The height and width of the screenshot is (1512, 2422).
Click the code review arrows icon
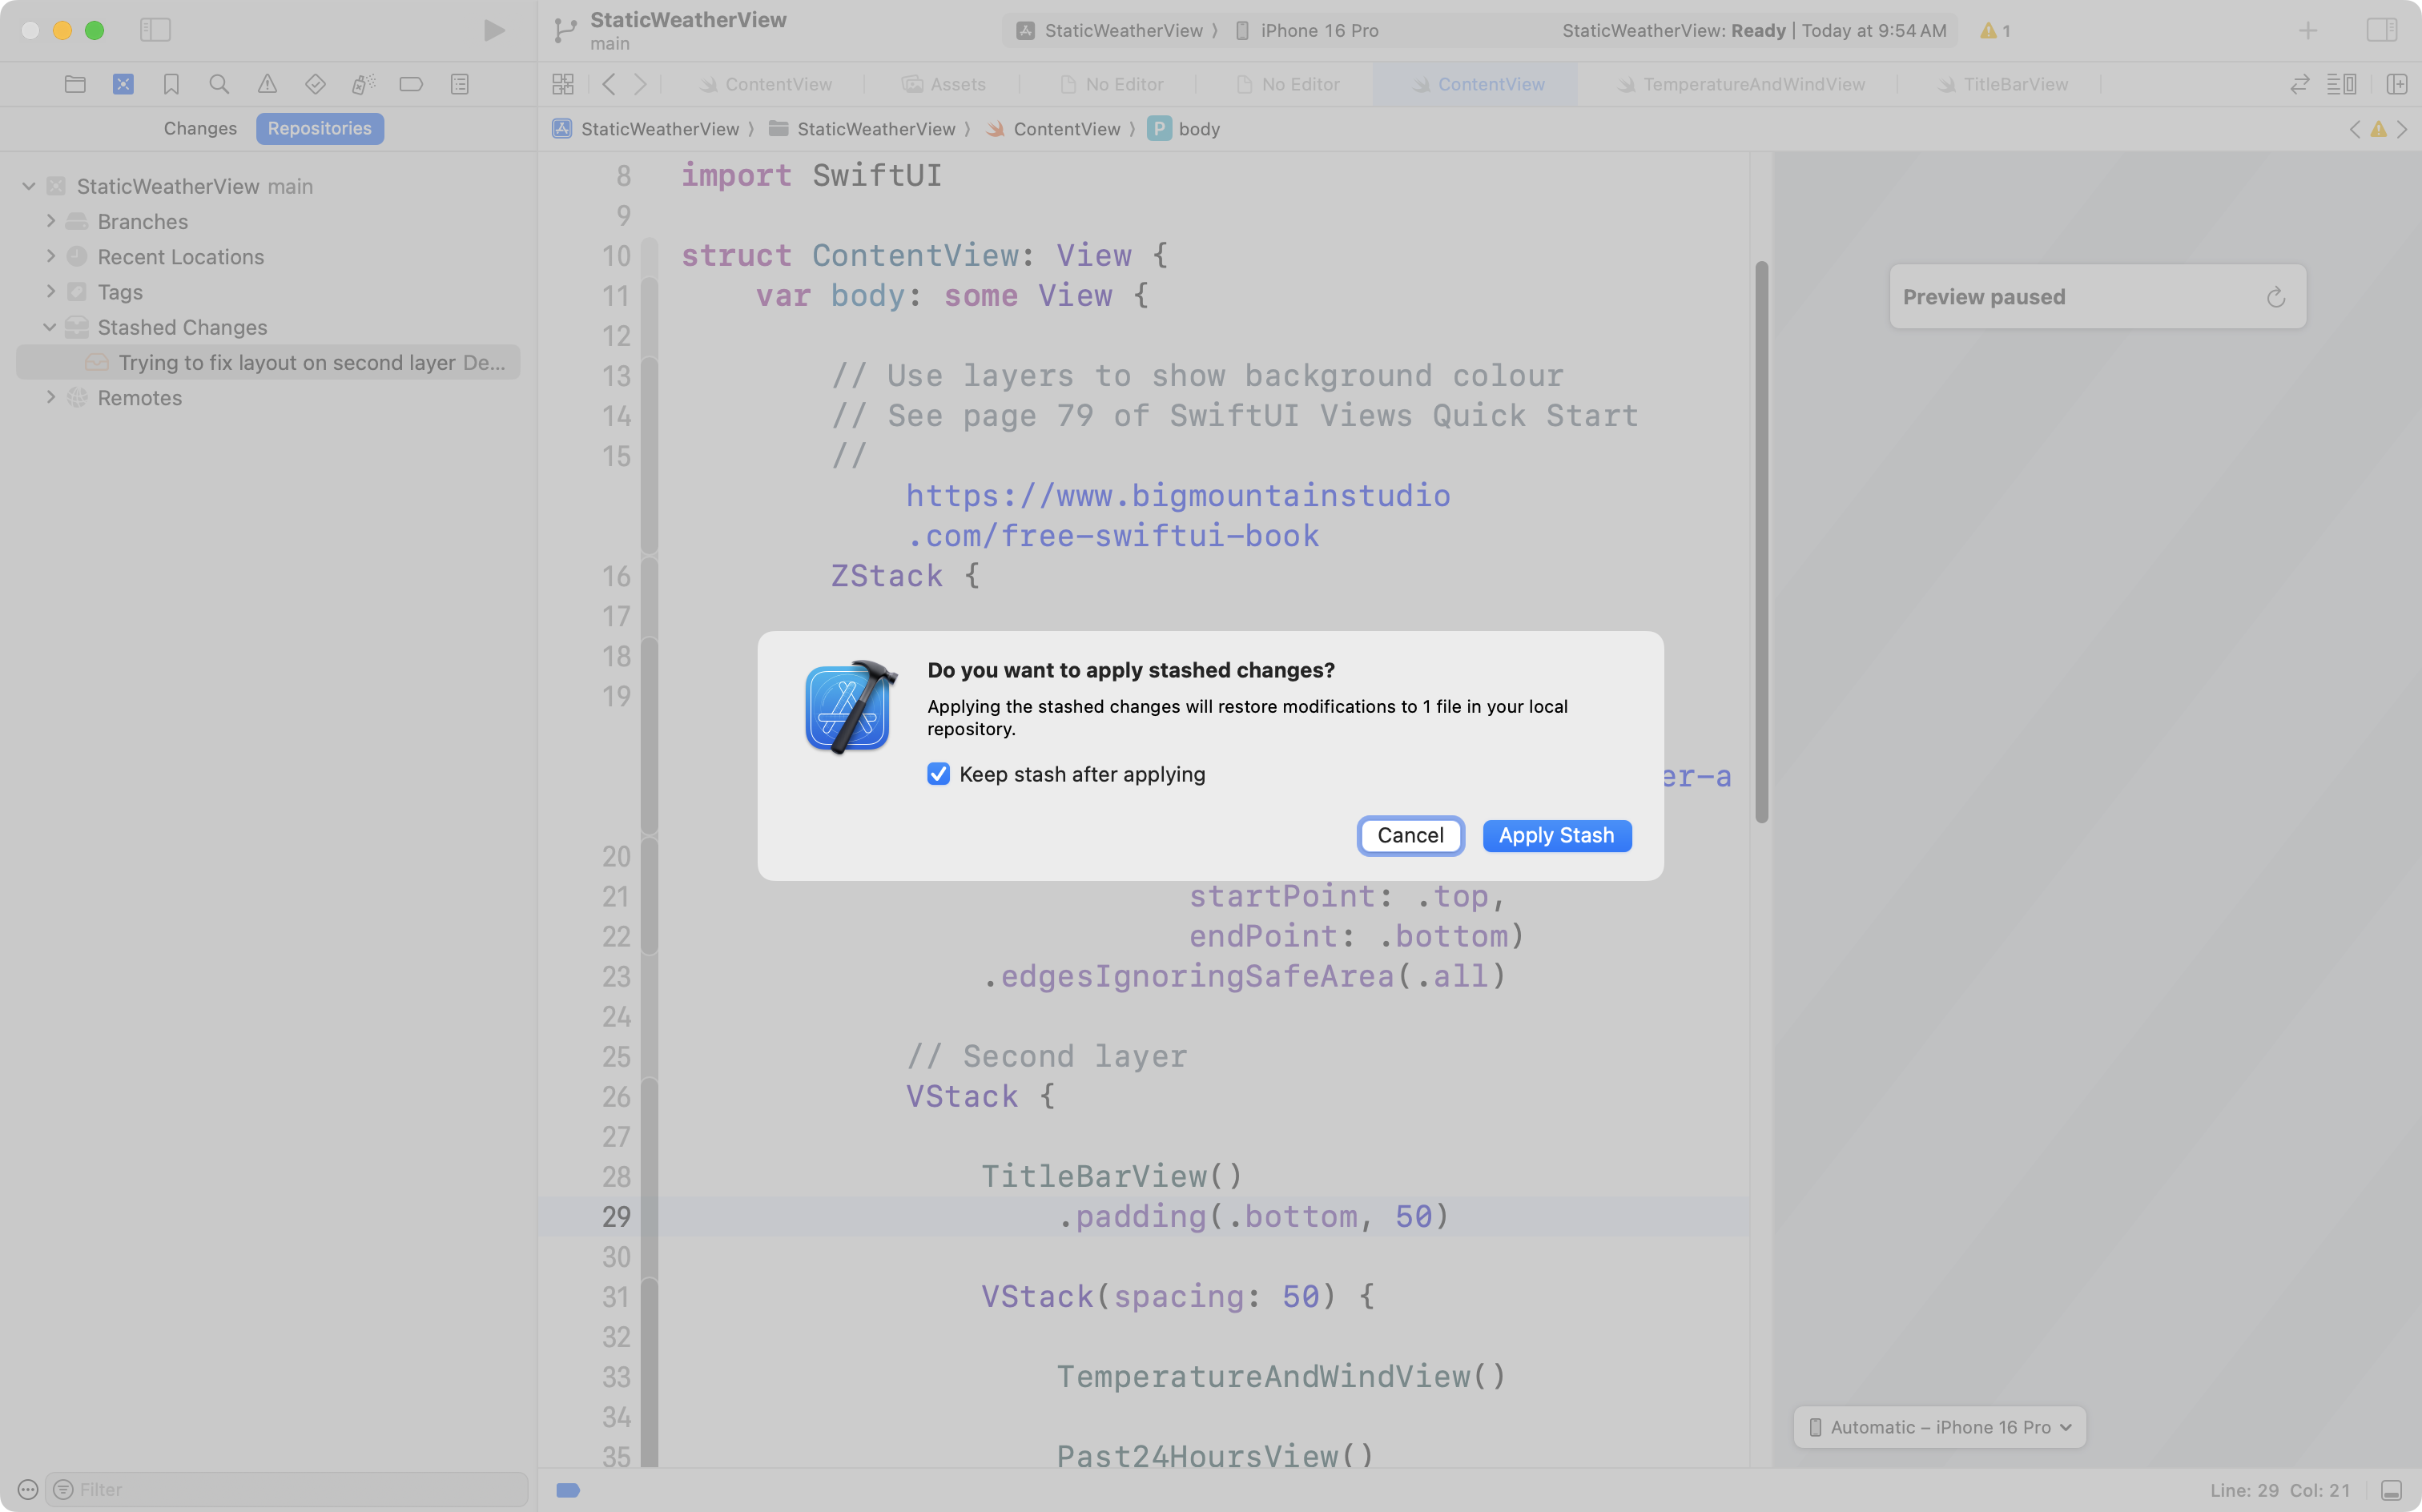click(2300, 84)
